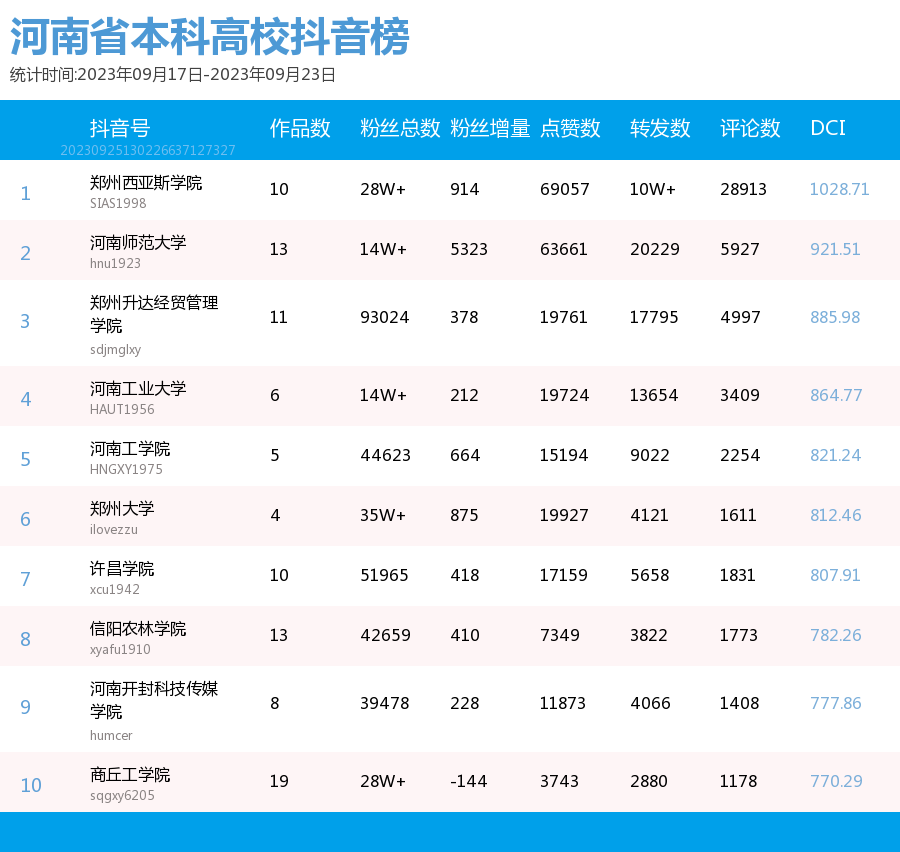Click the fan increase value 5323
Screen dimensions: 900x852
pyautogui.click(x=469, y=249)
